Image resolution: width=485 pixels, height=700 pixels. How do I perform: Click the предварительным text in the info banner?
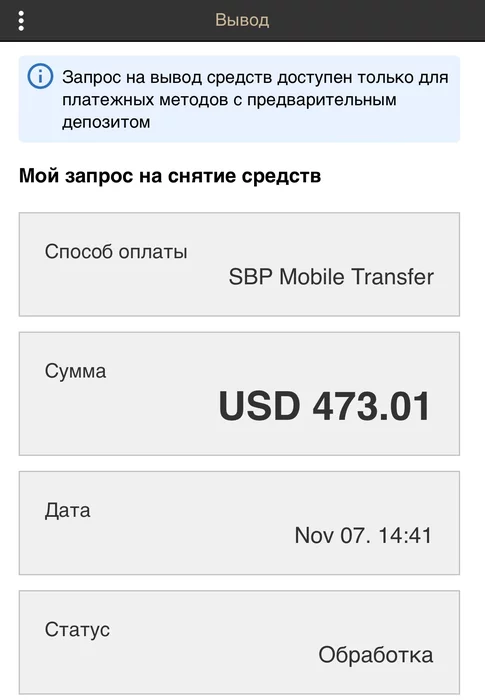pos(322,100)
